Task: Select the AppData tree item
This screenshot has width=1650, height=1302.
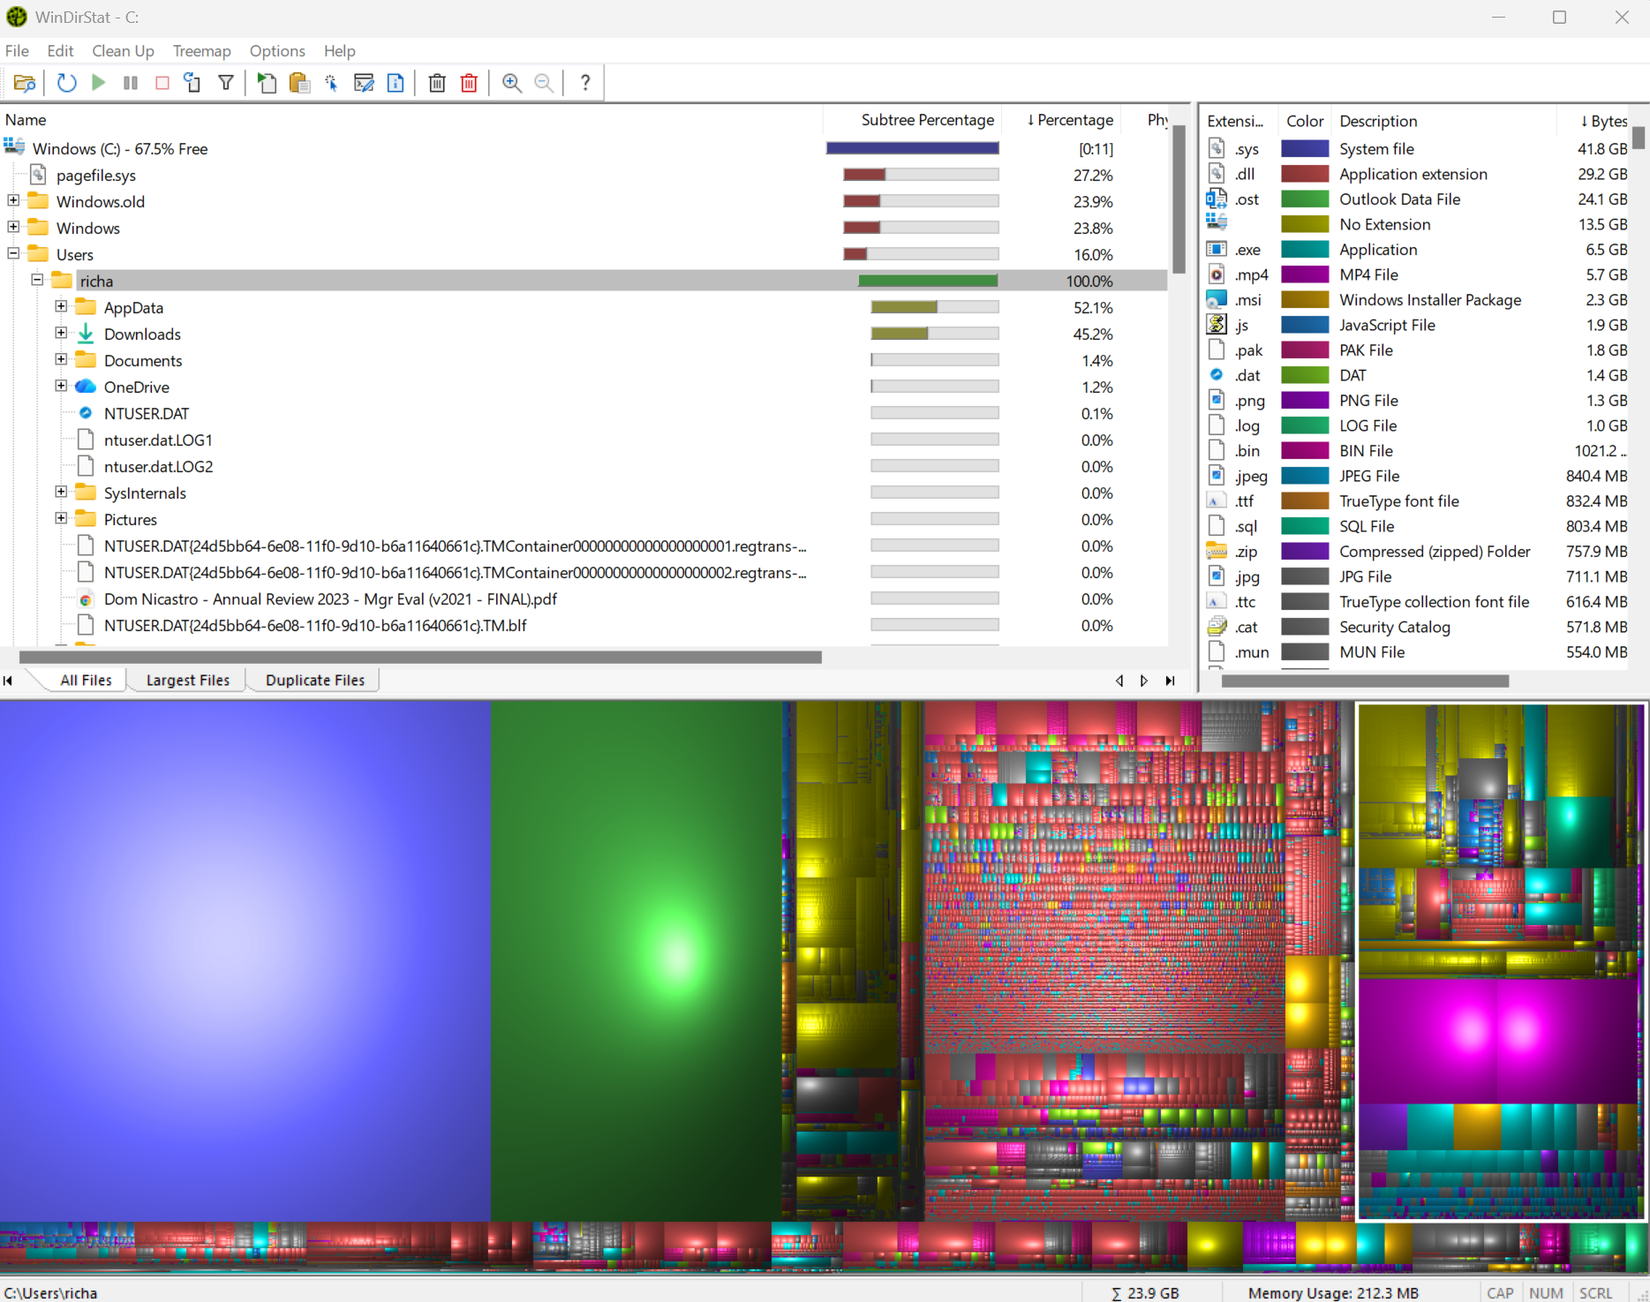Action: pos(134,307)
